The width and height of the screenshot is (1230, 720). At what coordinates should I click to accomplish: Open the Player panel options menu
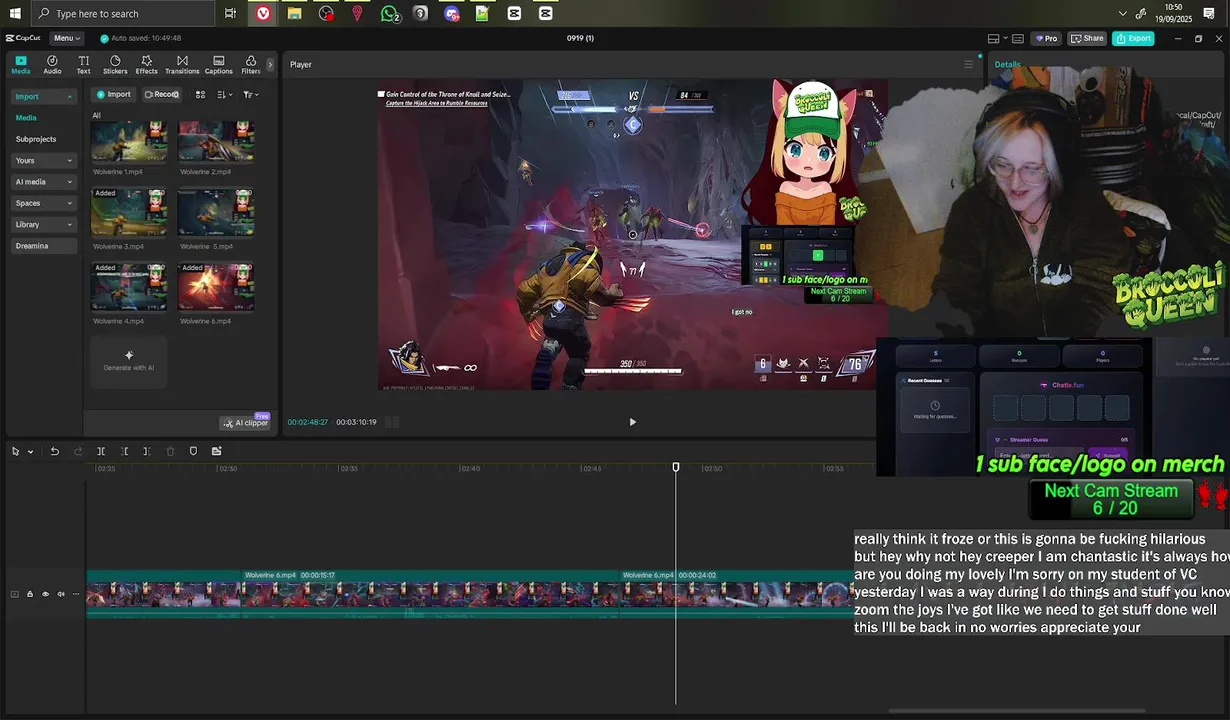click(968, 64)
